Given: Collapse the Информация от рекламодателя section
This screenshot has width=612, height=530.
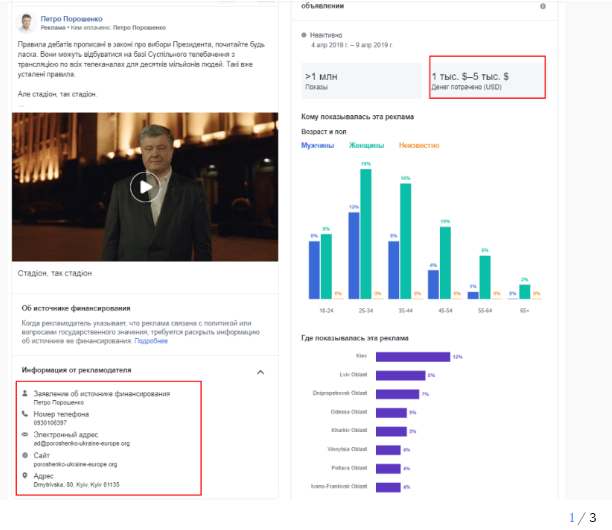Looking at the screenshot, I should 261,371.
